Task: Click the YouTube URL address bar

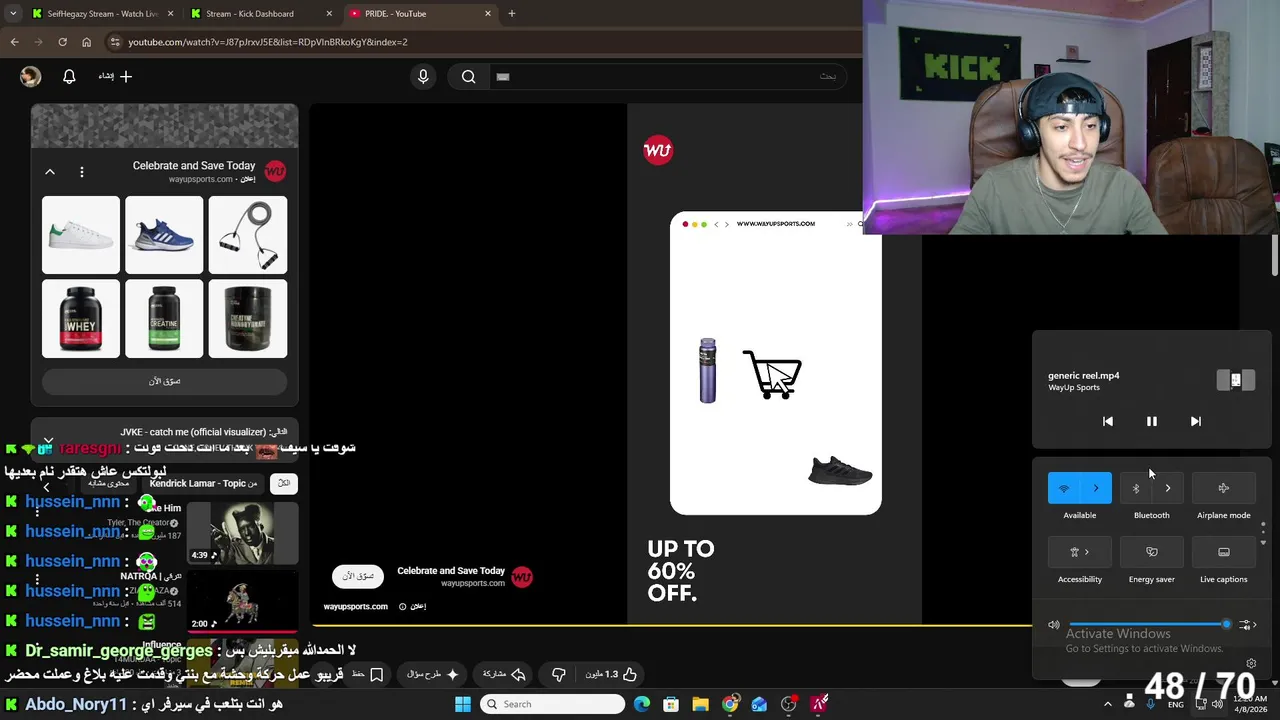Action: (x=480, y=42)
